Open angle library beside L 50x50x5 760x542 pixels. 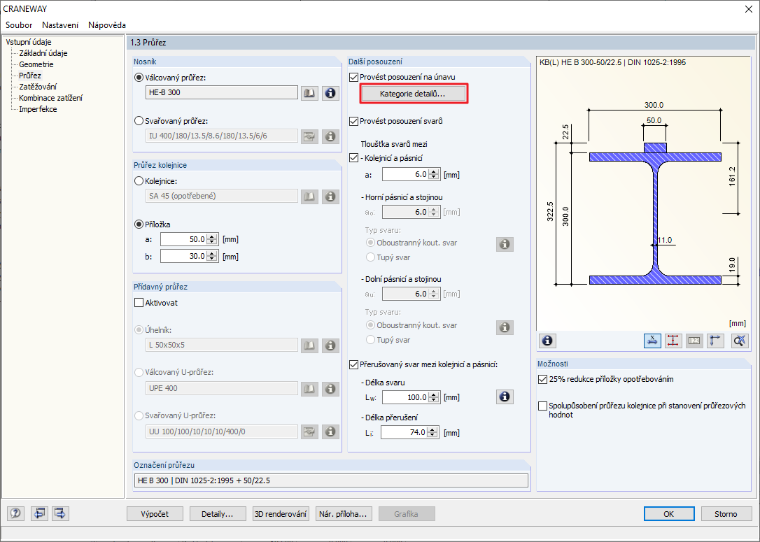pos(310,345)
